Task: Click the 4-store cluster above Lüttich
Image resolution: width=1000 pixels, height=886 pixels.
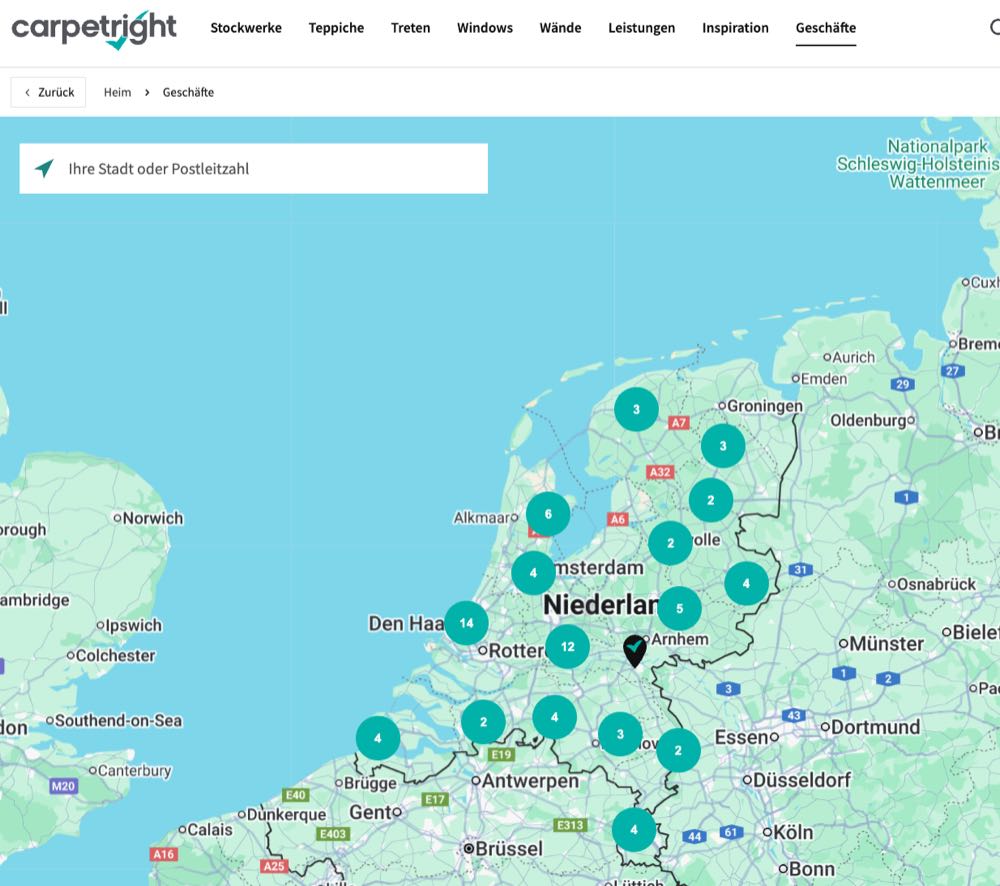Action: click(x=633, y=829)
